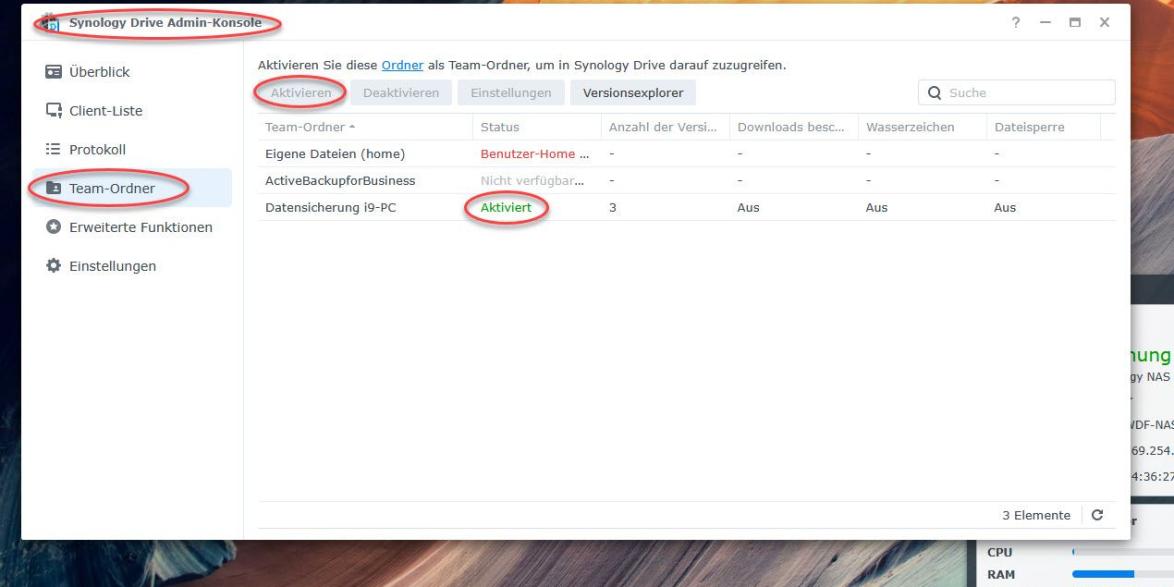1174x587 pixels.
Task: Refresh the team folder list
Action: coord(1097,515)
